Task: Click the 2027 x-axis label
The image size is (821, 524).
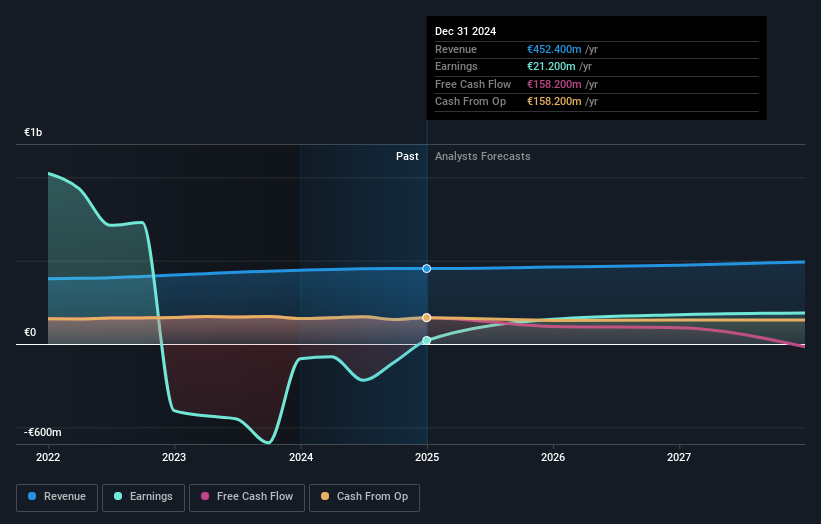Action: pos(679,457)
